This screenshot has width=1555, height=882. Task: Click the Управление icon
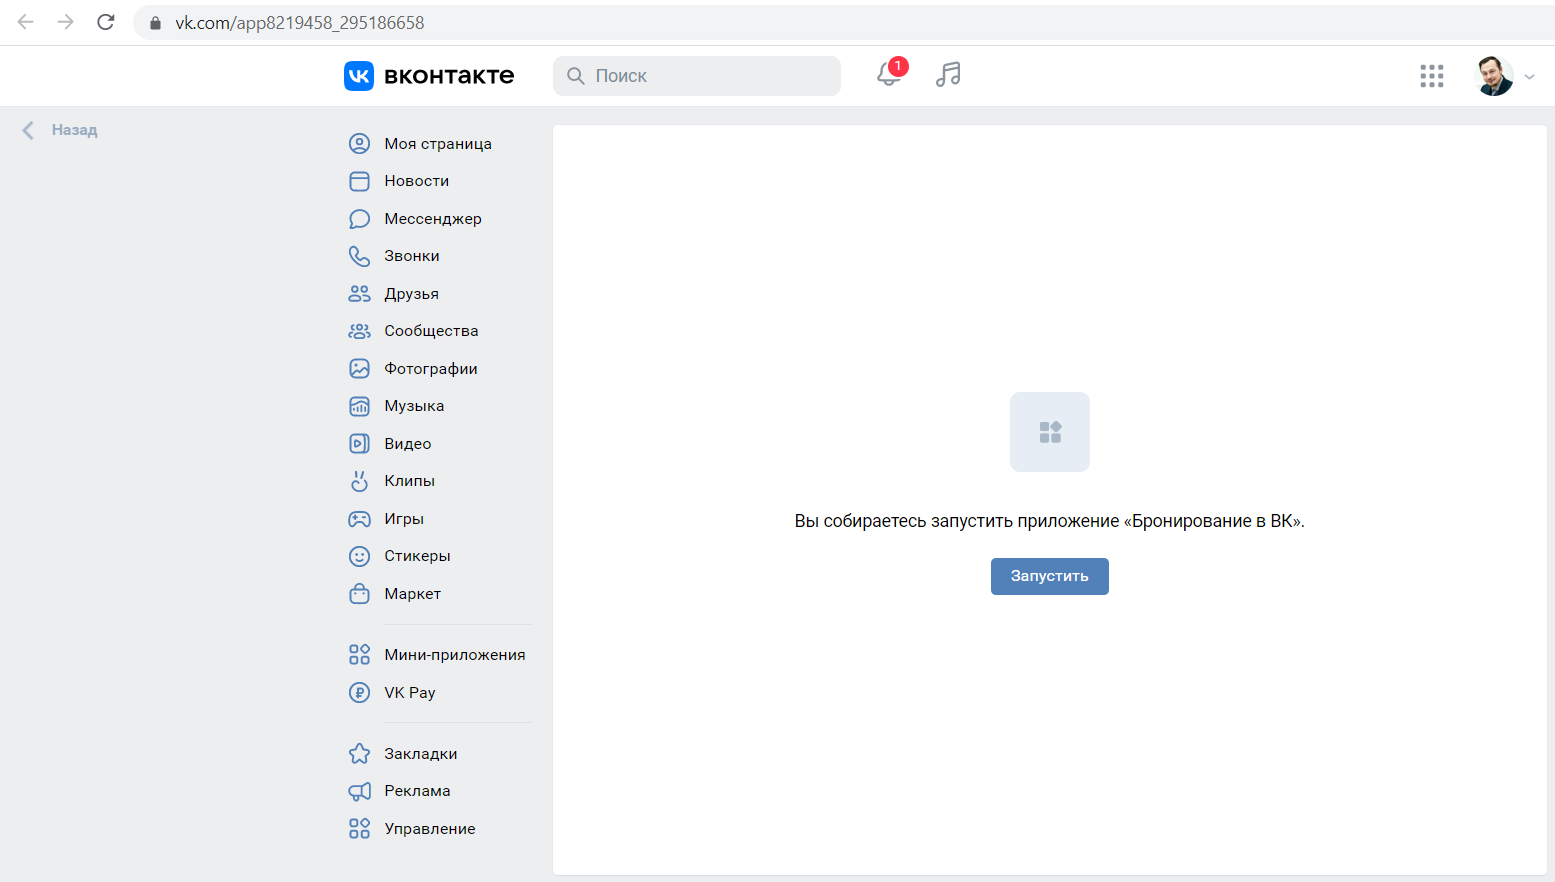pyautogui.click(x=359, y=829)
